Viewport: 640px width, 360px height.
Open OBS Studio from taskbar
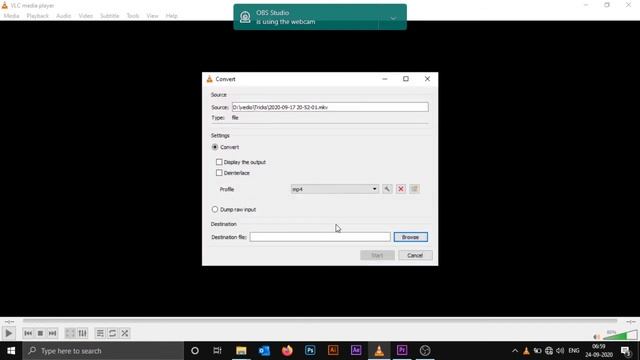click(x=425, y=351)
